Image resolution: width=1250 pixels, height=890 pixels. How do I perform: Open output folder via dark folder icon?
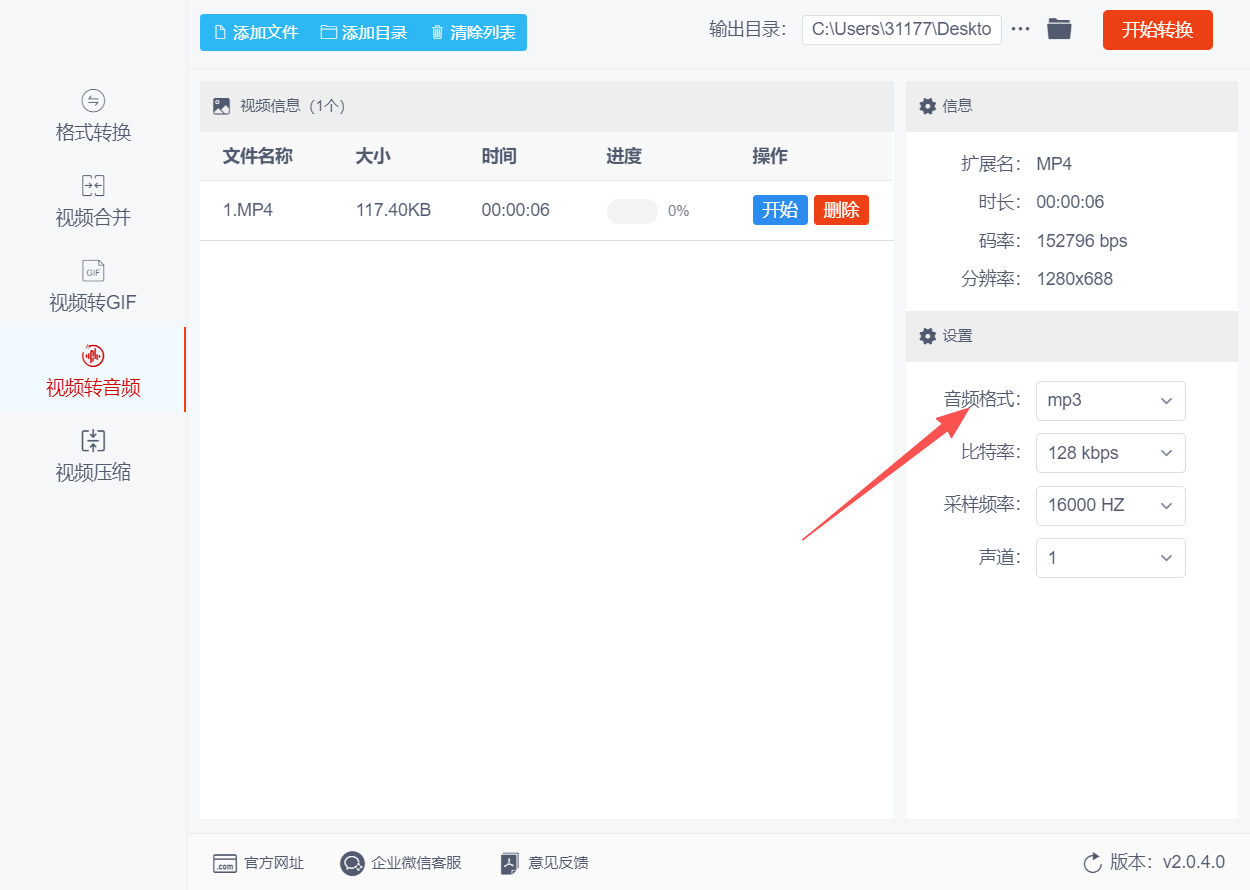[1059, 29]
